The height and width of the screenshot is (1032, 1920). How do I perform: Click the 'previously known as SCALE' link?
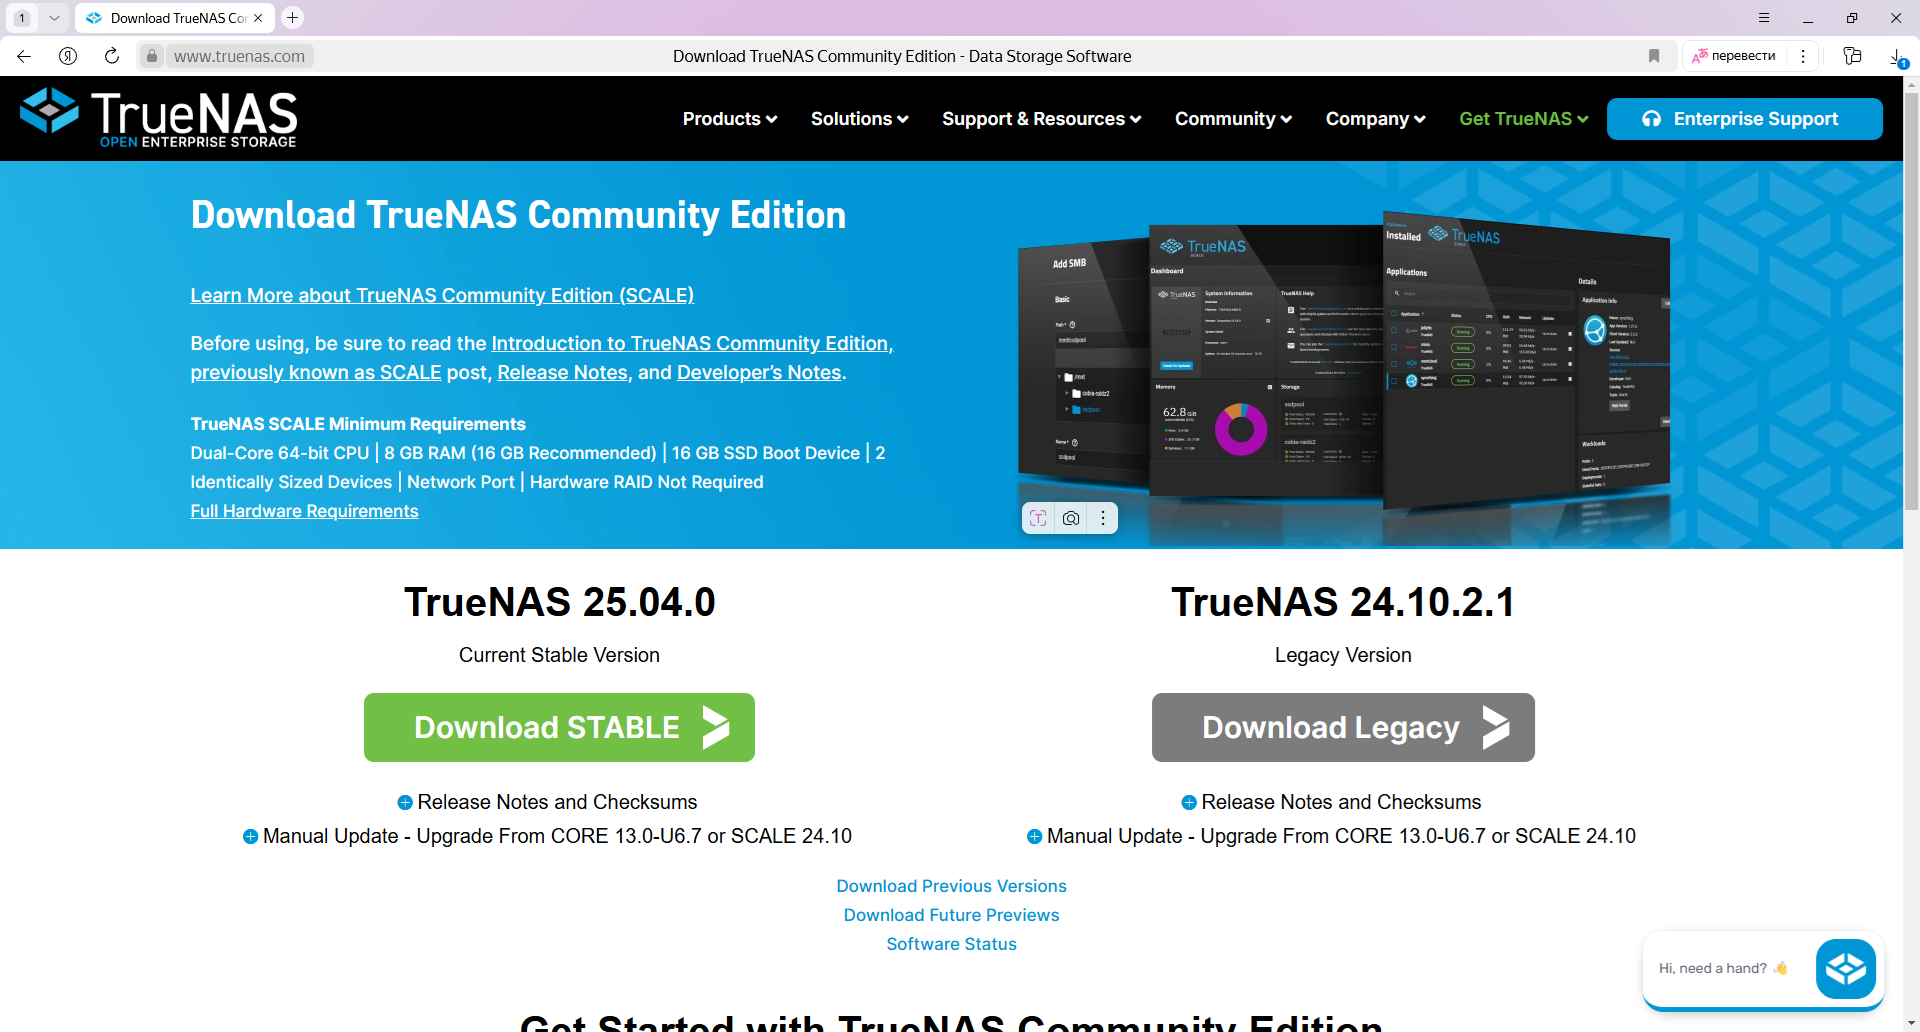point(316,372)
